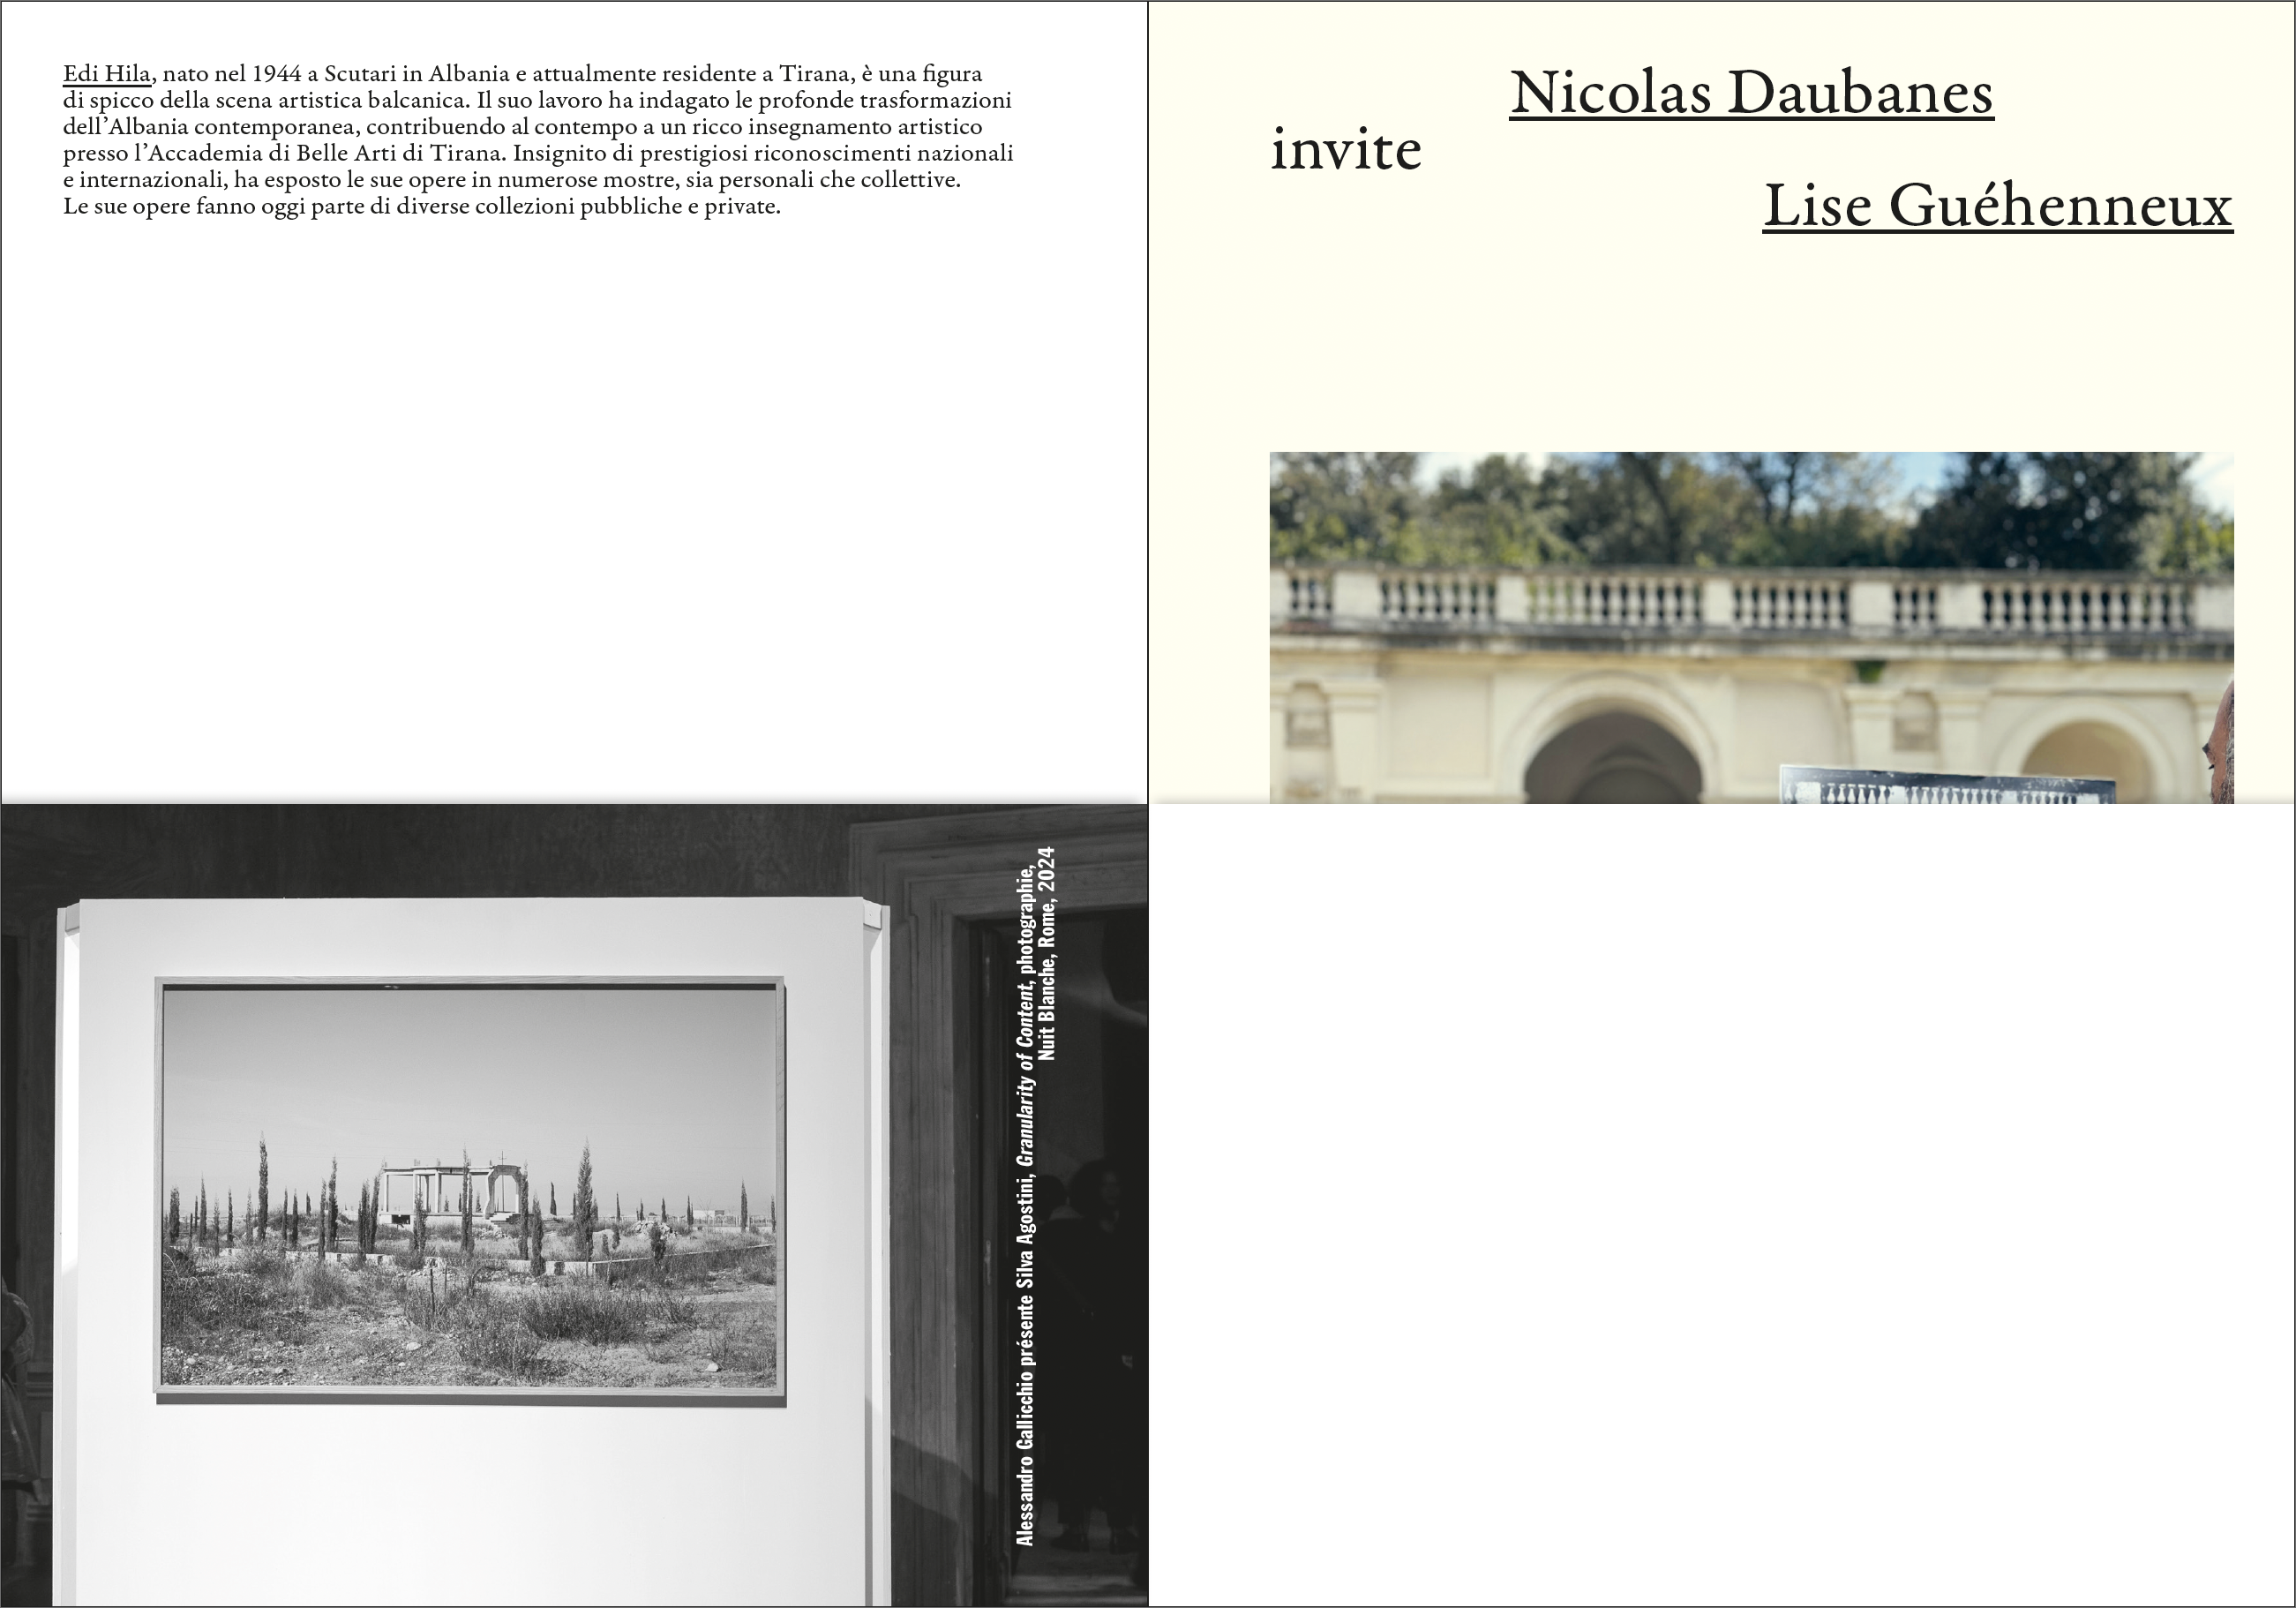Open the Edi Hila link
Viewport: 2296px width, 1608px height.
coord(107,74)
